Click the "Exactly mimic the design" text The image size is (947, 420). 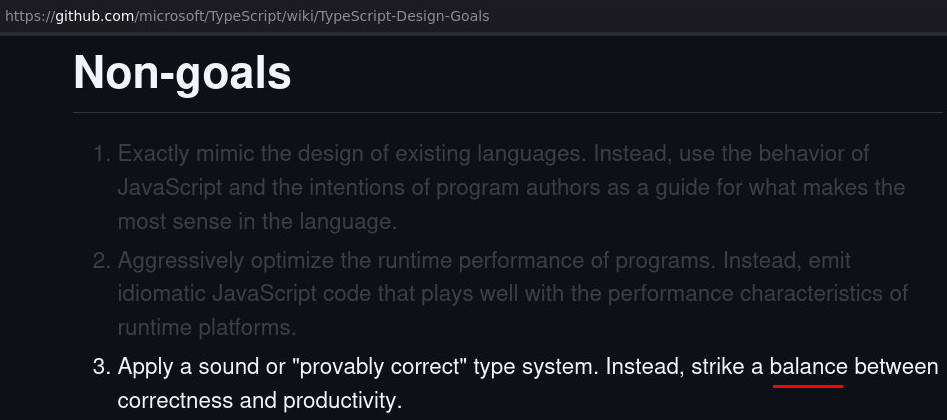230,154
